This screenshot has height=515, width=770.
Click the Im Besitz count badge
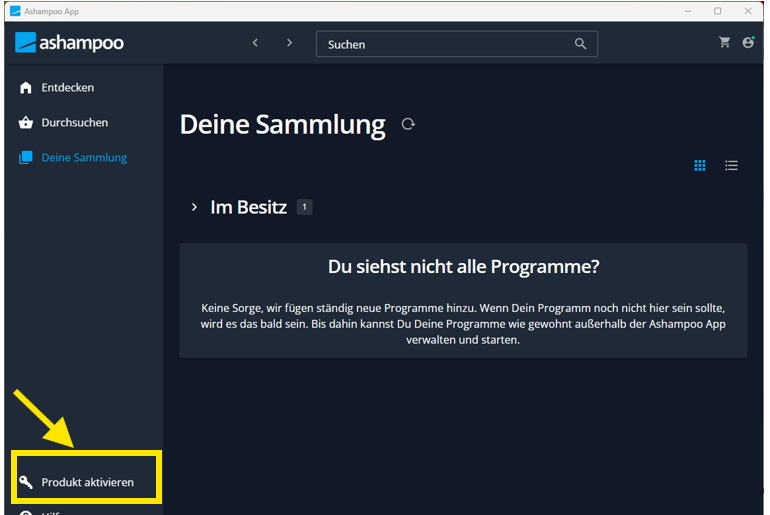(304, 207)
